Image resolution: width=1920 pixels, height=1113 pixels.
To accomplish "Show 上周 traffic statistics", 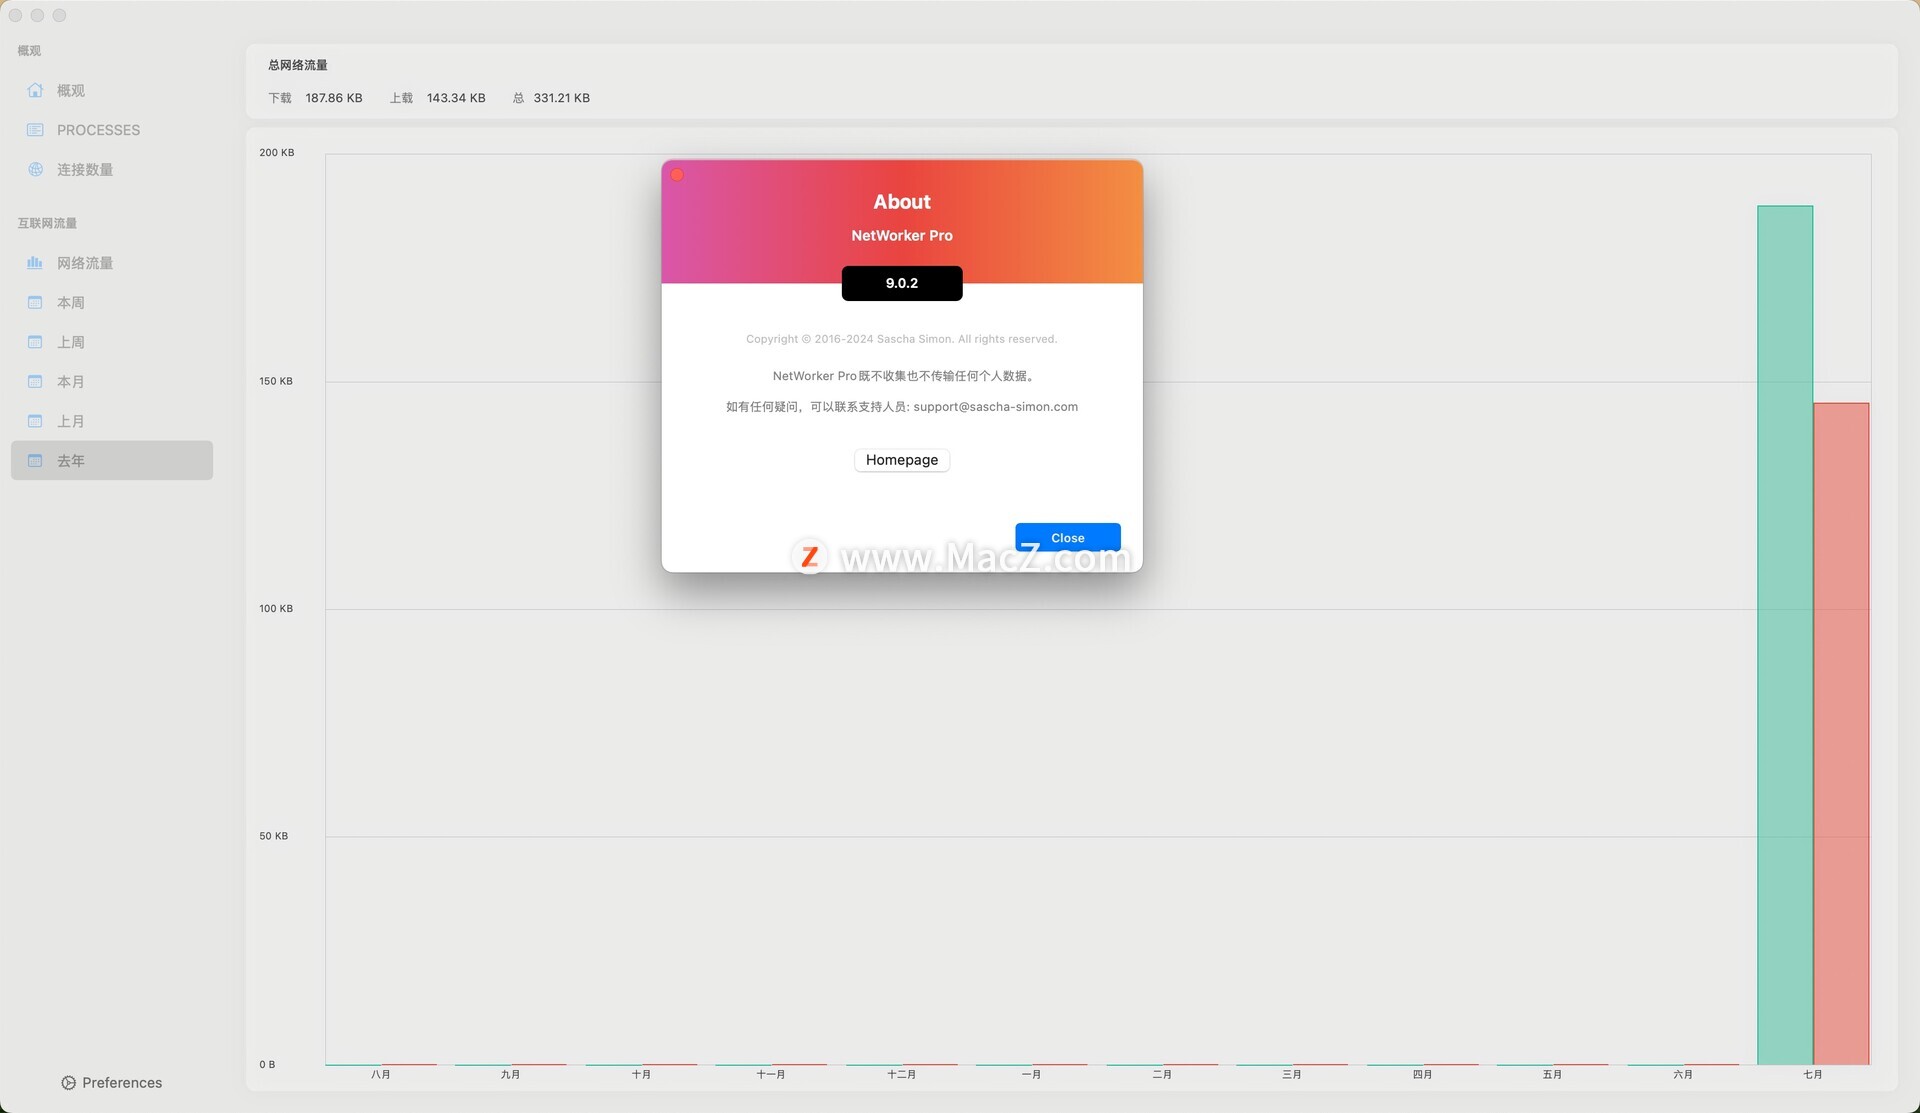I will click(x=111, y=342).
